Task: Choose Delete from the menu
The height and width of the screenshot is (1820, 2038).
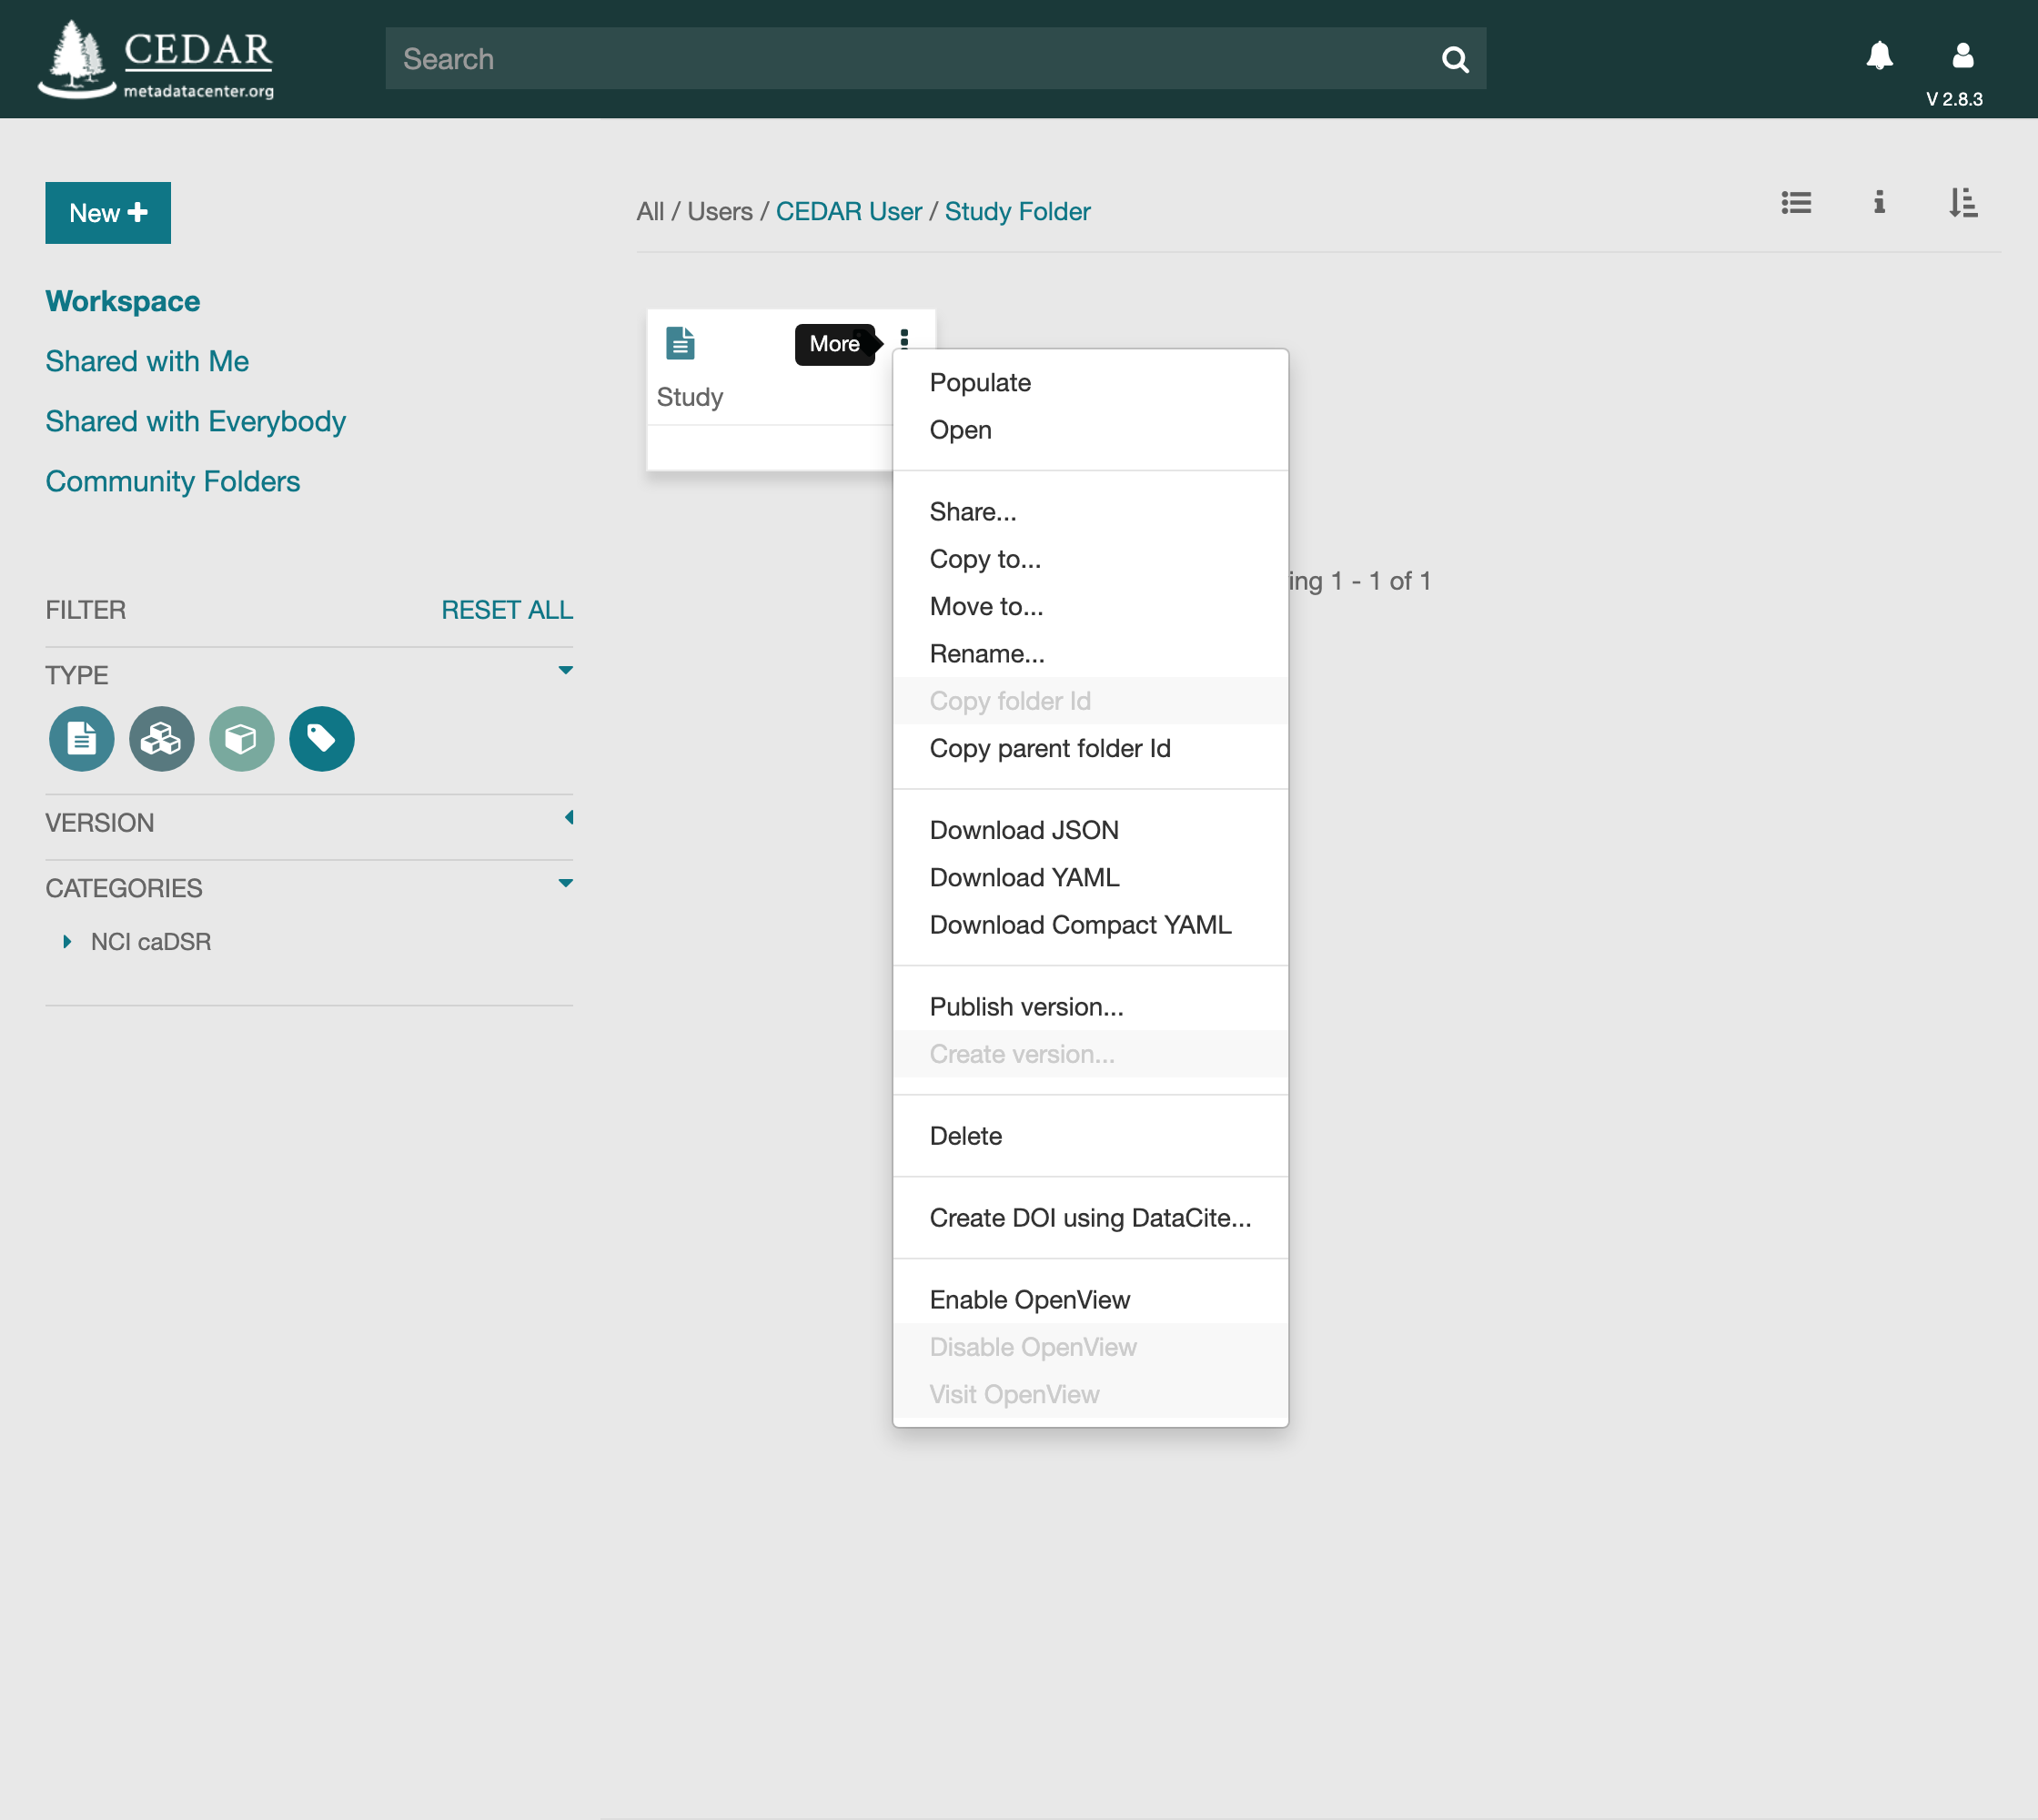Action: point(1089,1136)
